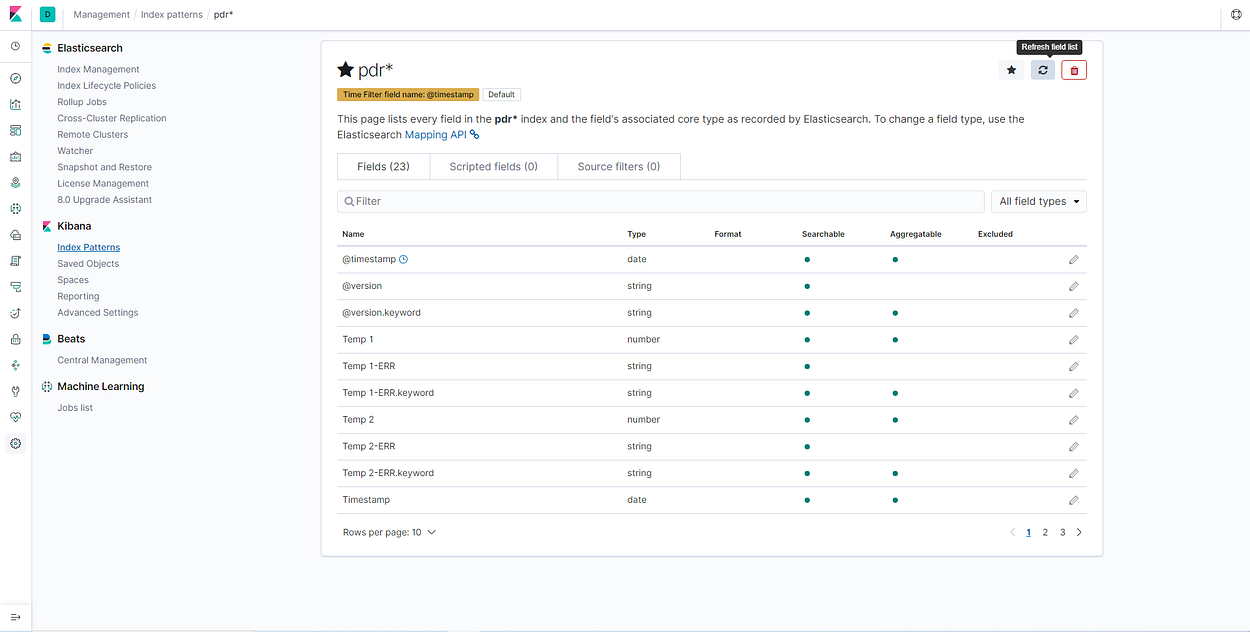Edit the @timestamp field
Image resolution: width=1250 pixels, height=632 pixels.
click(x=1073, y=259)
